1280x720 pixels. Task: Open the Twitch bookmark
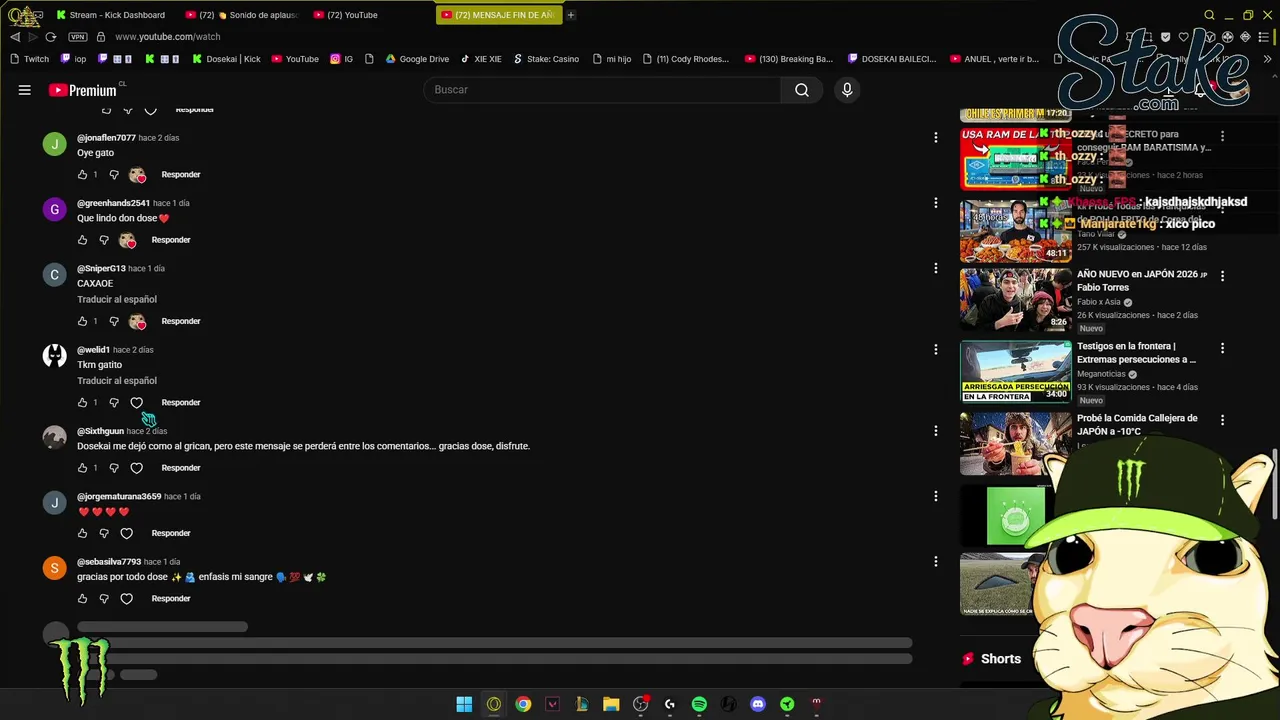[x=29, y=59]
